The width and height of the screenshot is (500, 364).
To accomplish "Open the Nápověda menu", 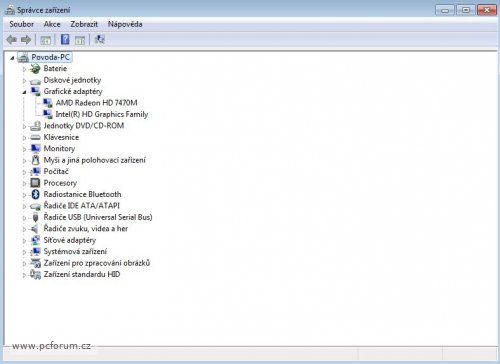I will pyautogui.click(x=125, y=24).
